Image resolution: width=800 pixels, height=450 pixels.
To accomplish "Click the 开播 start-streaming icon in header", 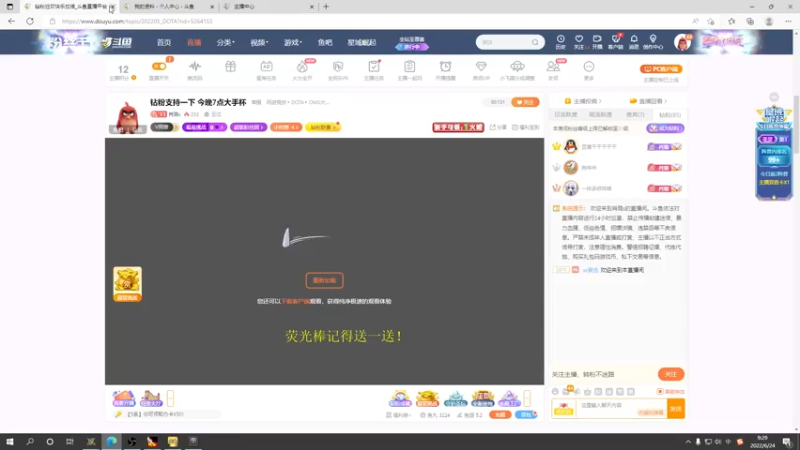I will click(x=597, y=42).
